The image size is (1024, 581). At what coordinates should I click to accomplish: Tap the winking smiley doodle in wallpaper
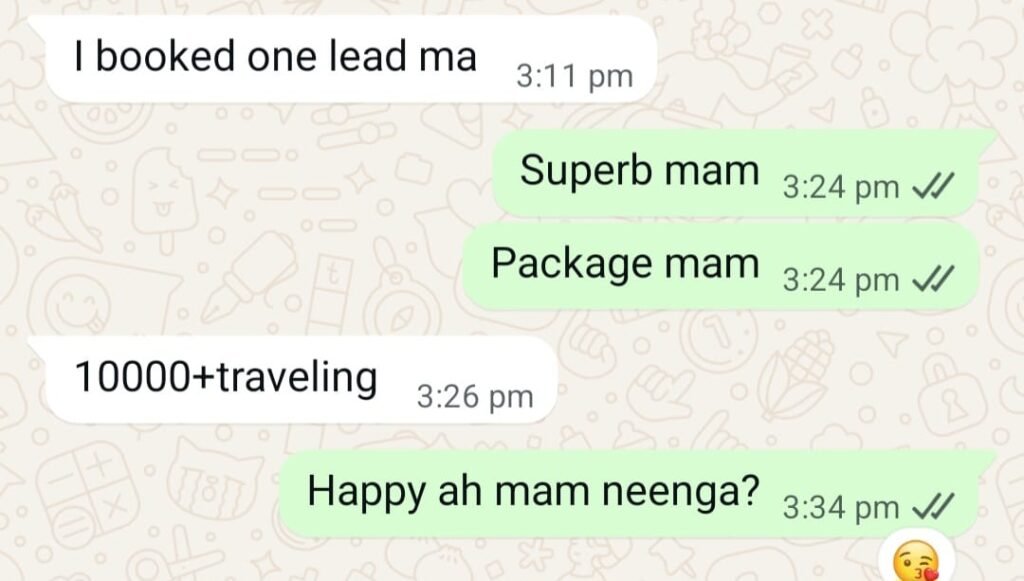click(80, 304)
